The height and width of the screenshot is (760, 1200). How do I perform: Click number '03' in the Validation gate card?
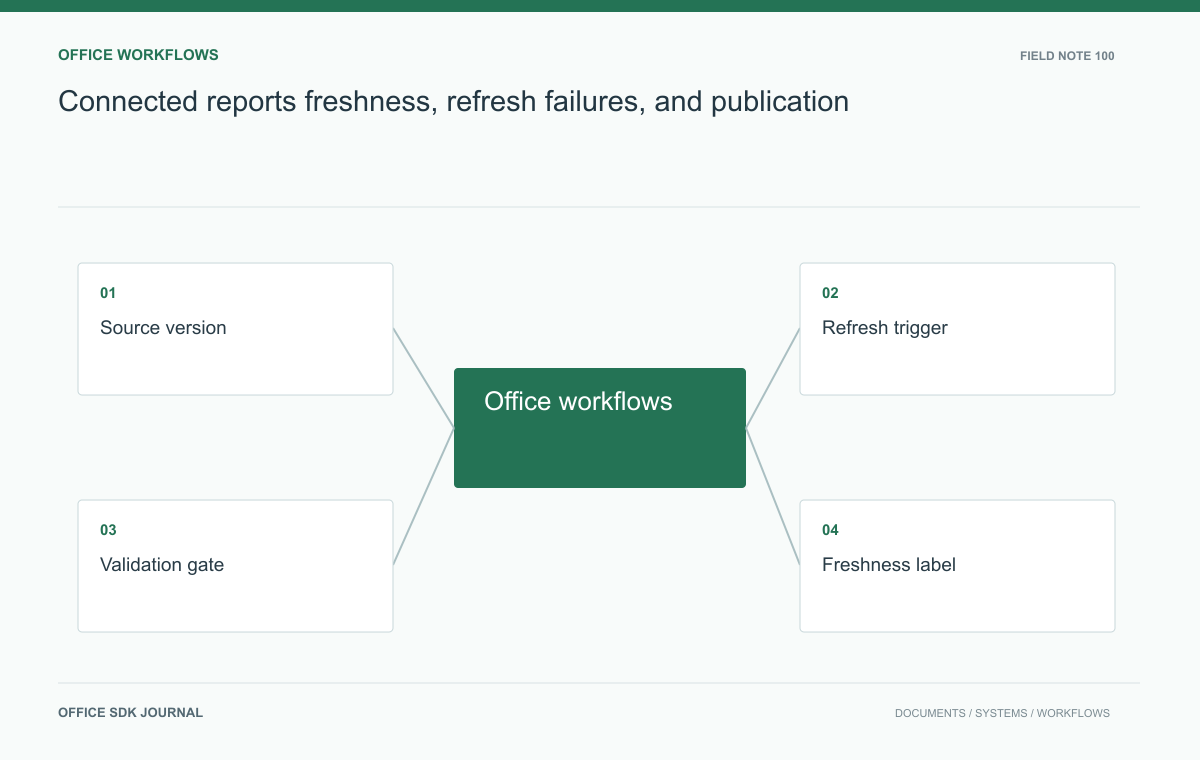(x=108, y=530)
